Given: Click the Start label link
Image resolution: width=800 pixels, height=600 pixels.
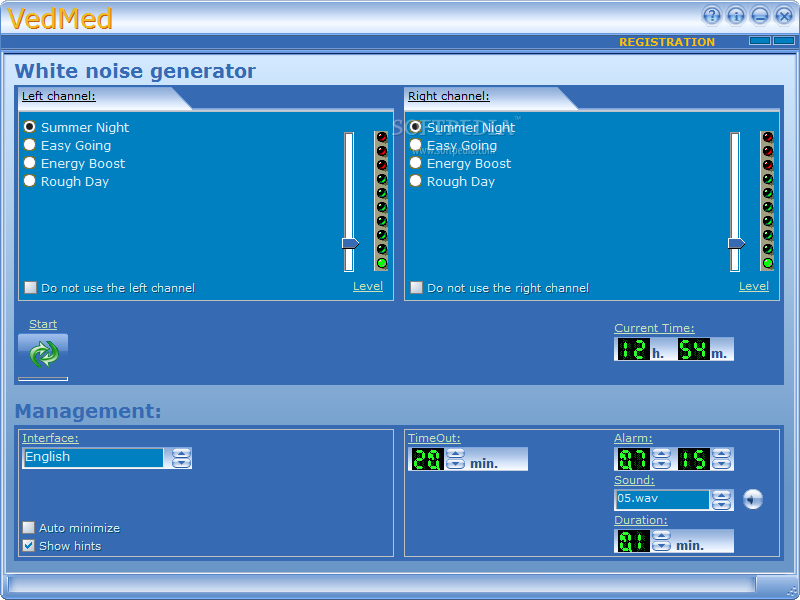Looking at the screenshot, I should [x=43, y=324].
